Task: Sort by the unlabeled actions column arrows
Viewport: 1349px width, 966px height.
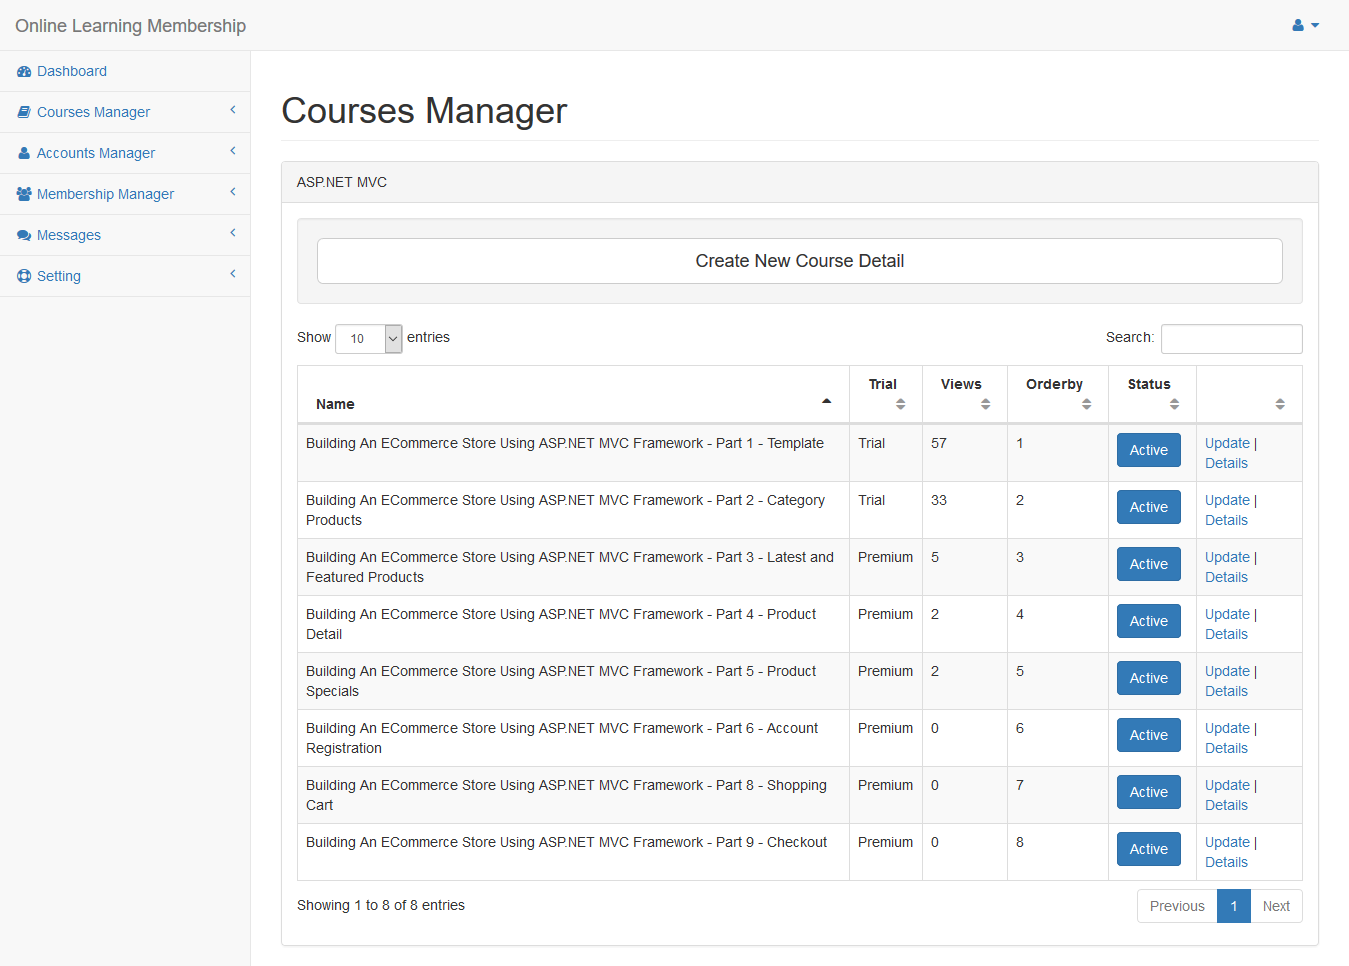Action: point(1280,404)
